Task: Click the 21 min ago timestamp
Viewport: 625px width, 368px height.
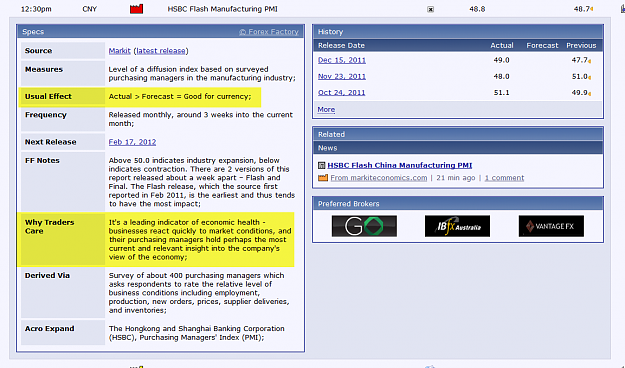Action: click(x=456, y=178)
